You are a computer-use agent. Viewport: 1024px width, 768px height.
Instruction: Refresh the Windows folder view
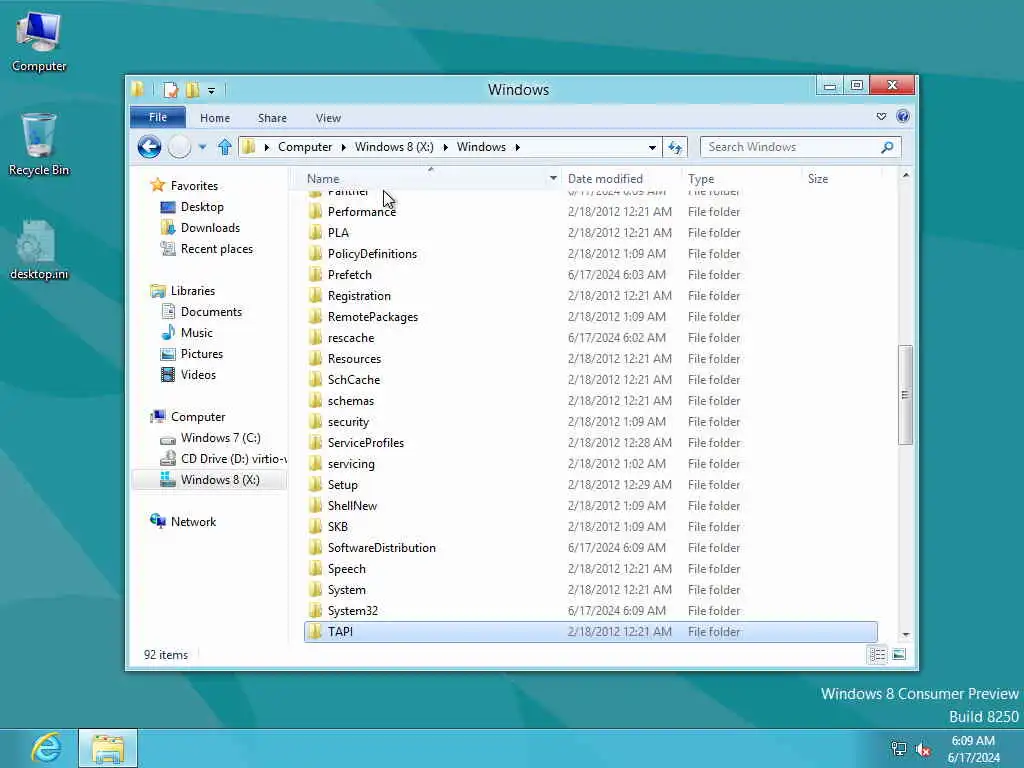point(675,147)
